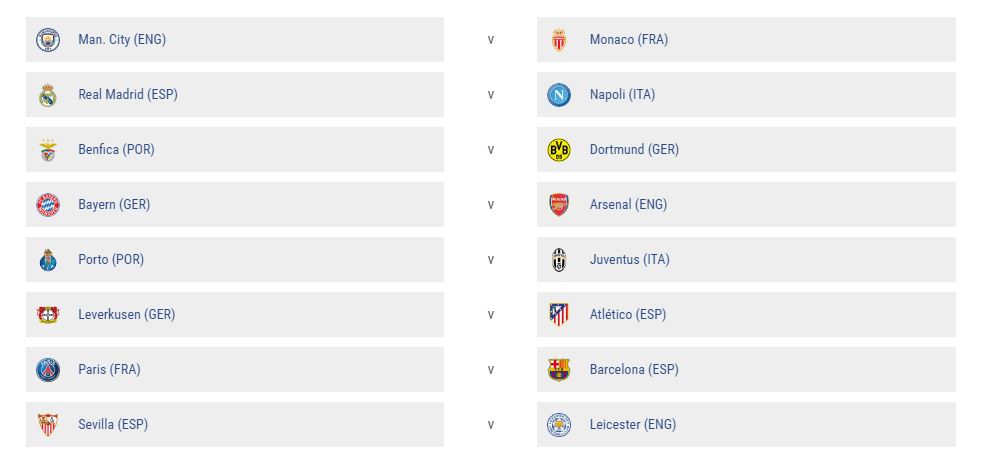Click the Arsenal cannon crest
This screenshot has width=990, height=466.
[559, 205]
